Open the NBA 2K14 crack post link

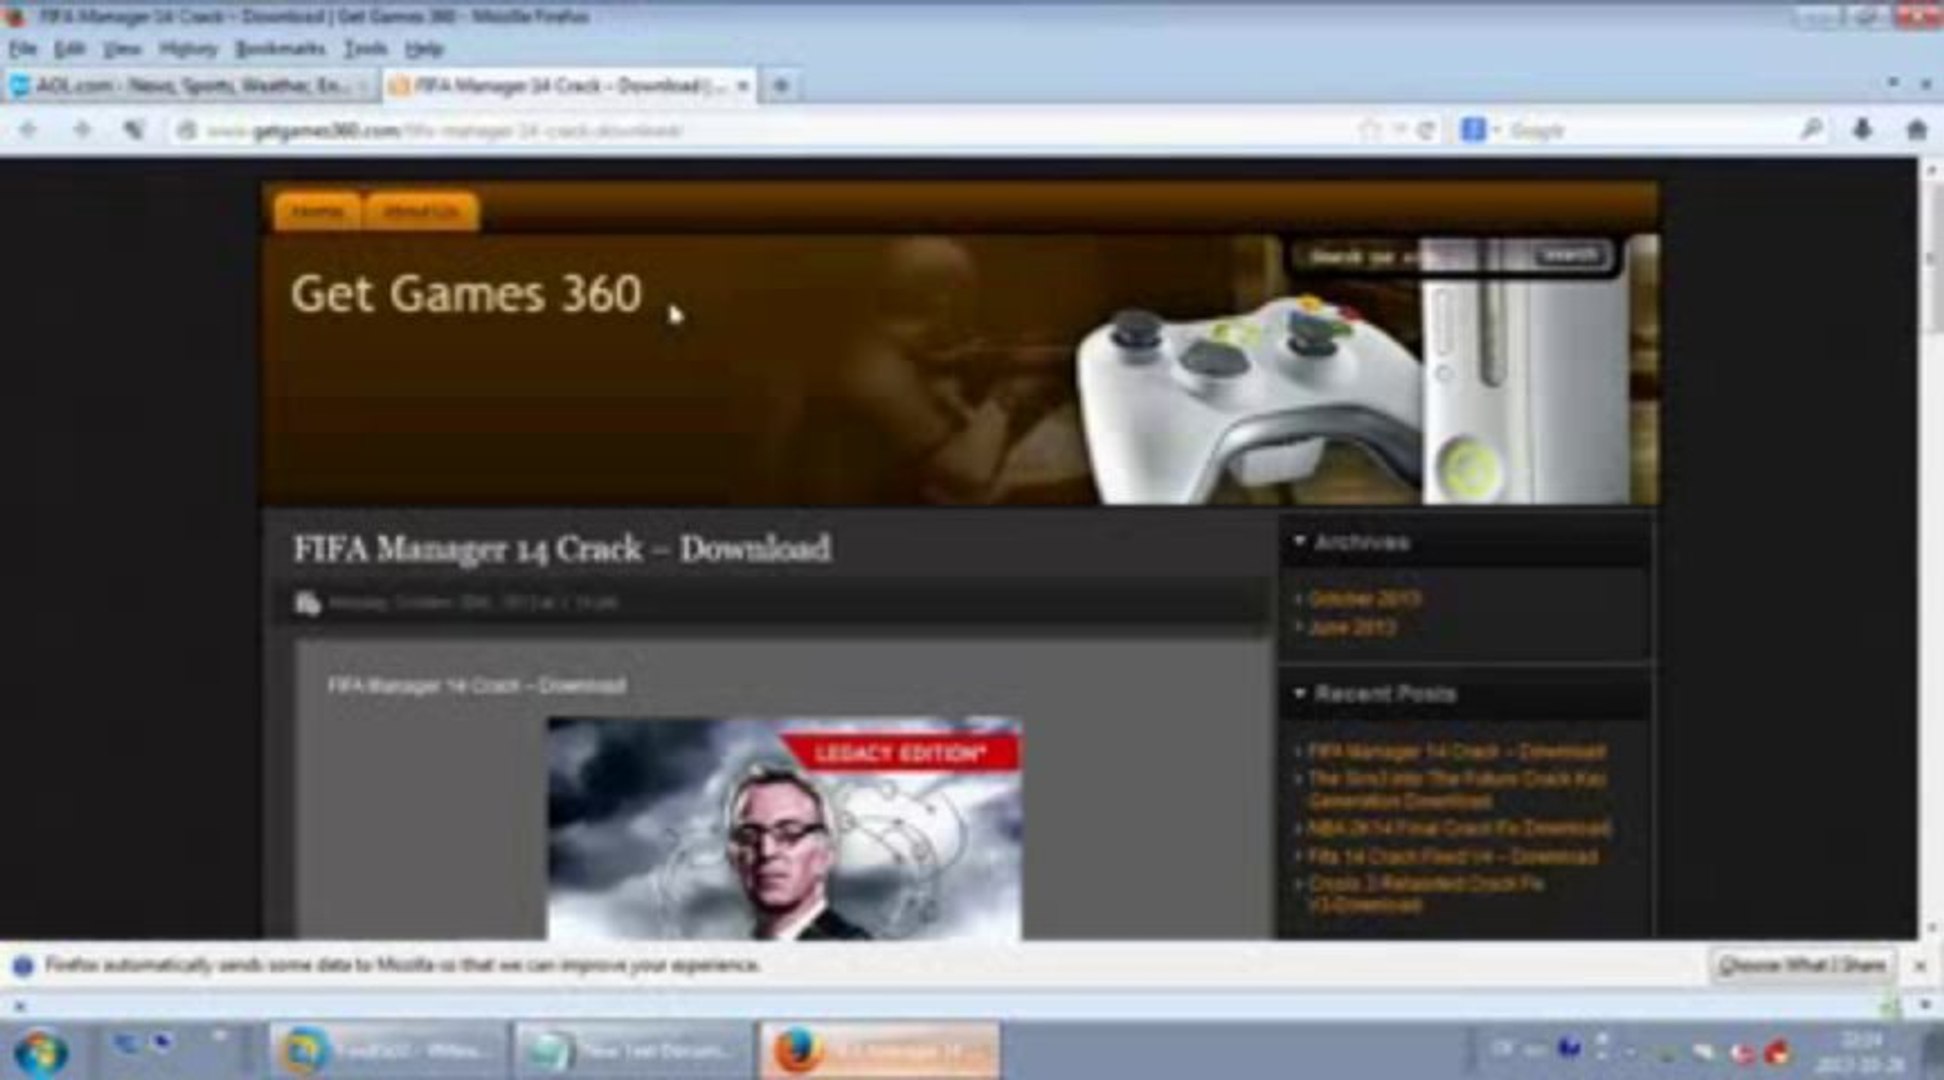(x=1458, y=828)
